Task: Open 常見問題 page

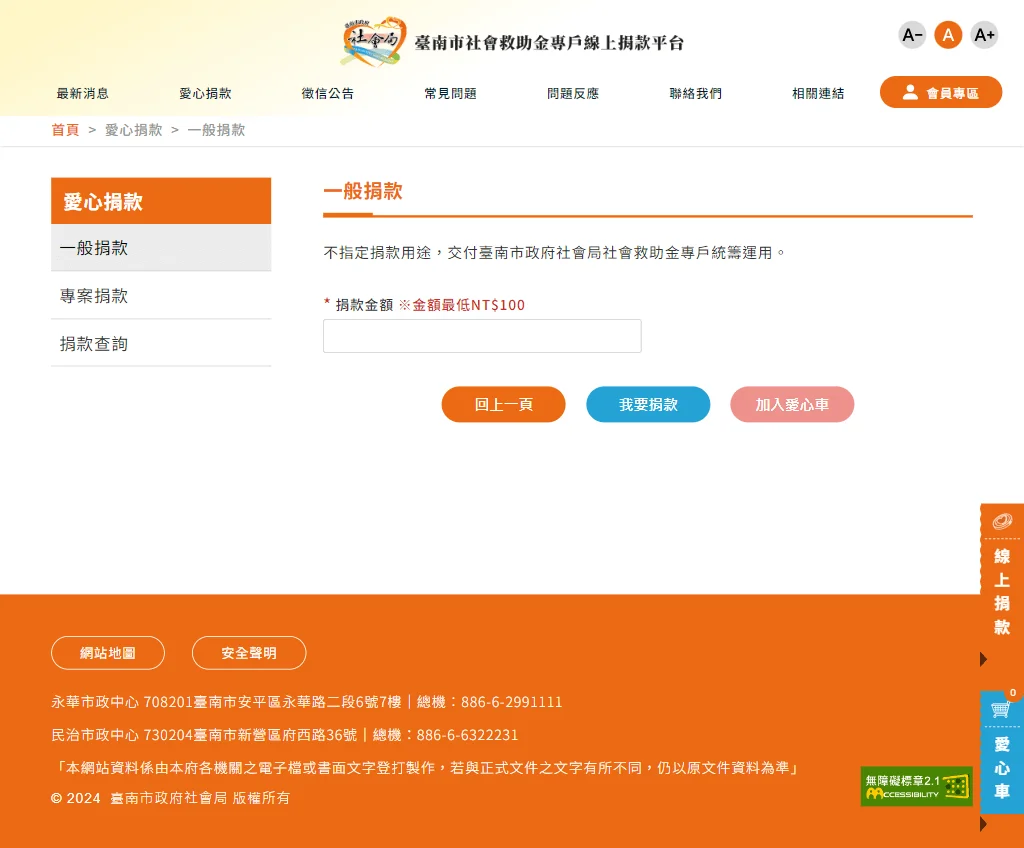Action: tap(450, 93)
